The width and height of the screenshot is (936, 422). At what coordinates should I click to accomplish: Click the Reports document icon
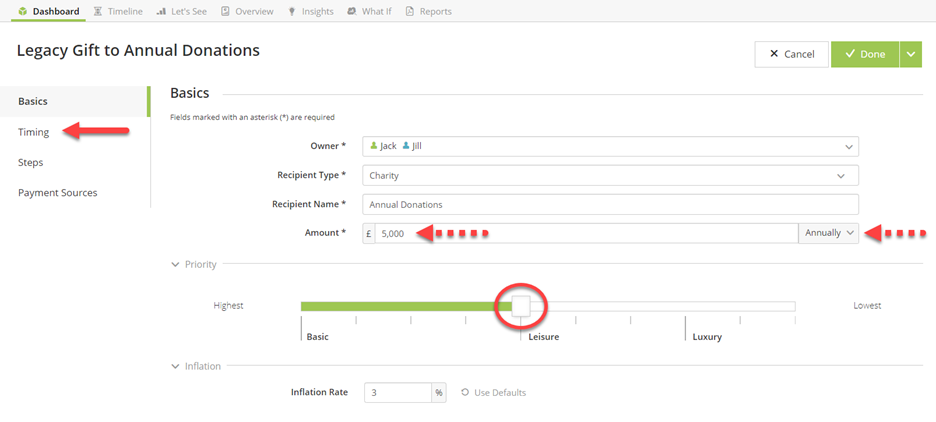pyautogui.click(x=410, y=11)
